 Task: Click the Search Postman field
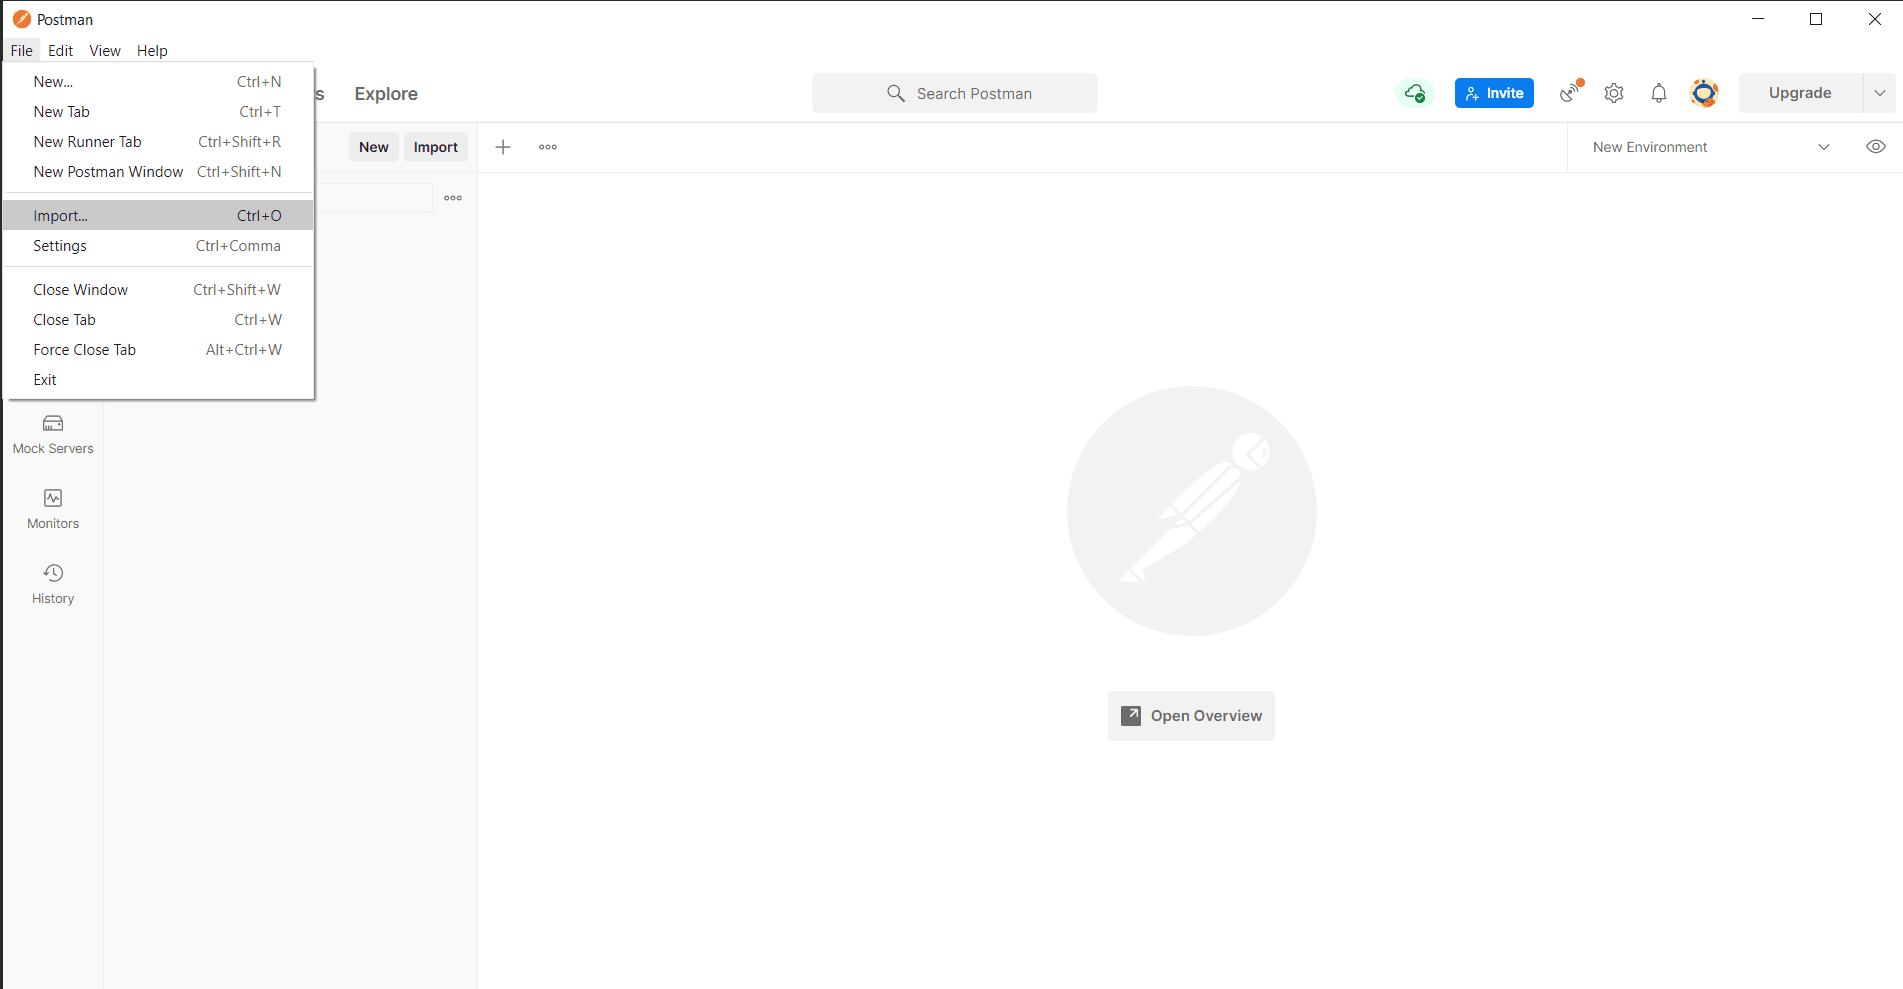click(955, 93)
